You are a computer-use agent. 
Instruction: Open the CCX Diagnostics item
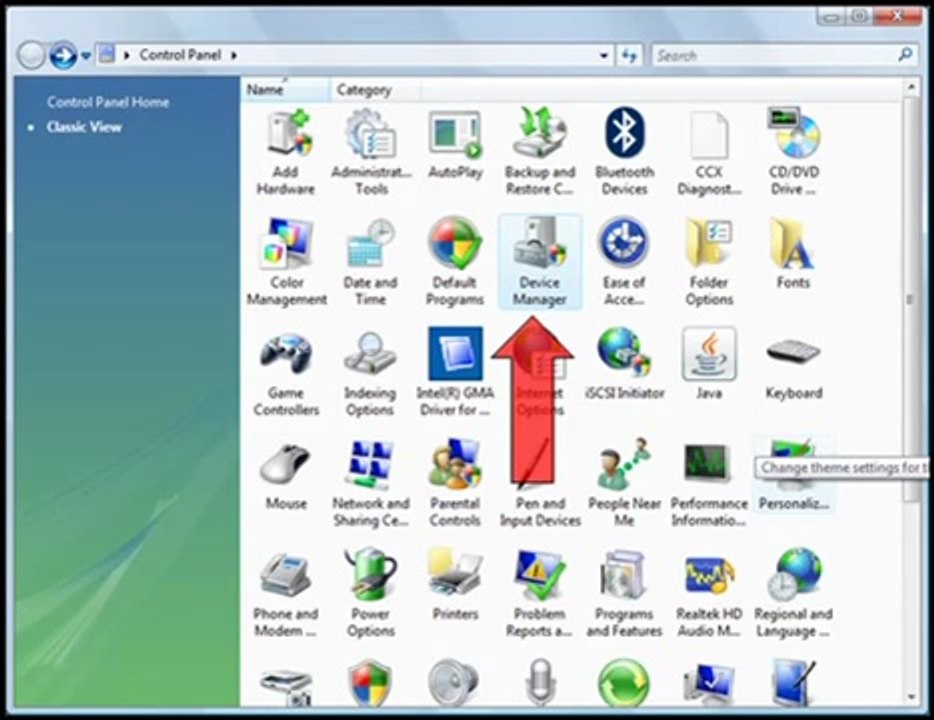(x=709, y=153)
